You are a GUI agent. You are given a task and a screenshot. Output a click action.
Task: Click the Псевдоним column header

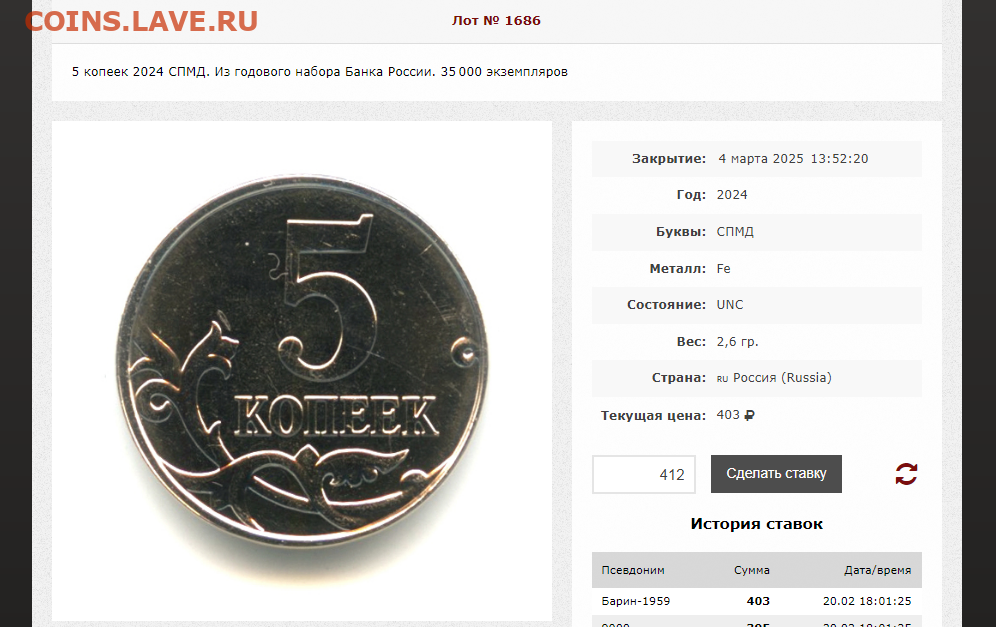(633, 570)
